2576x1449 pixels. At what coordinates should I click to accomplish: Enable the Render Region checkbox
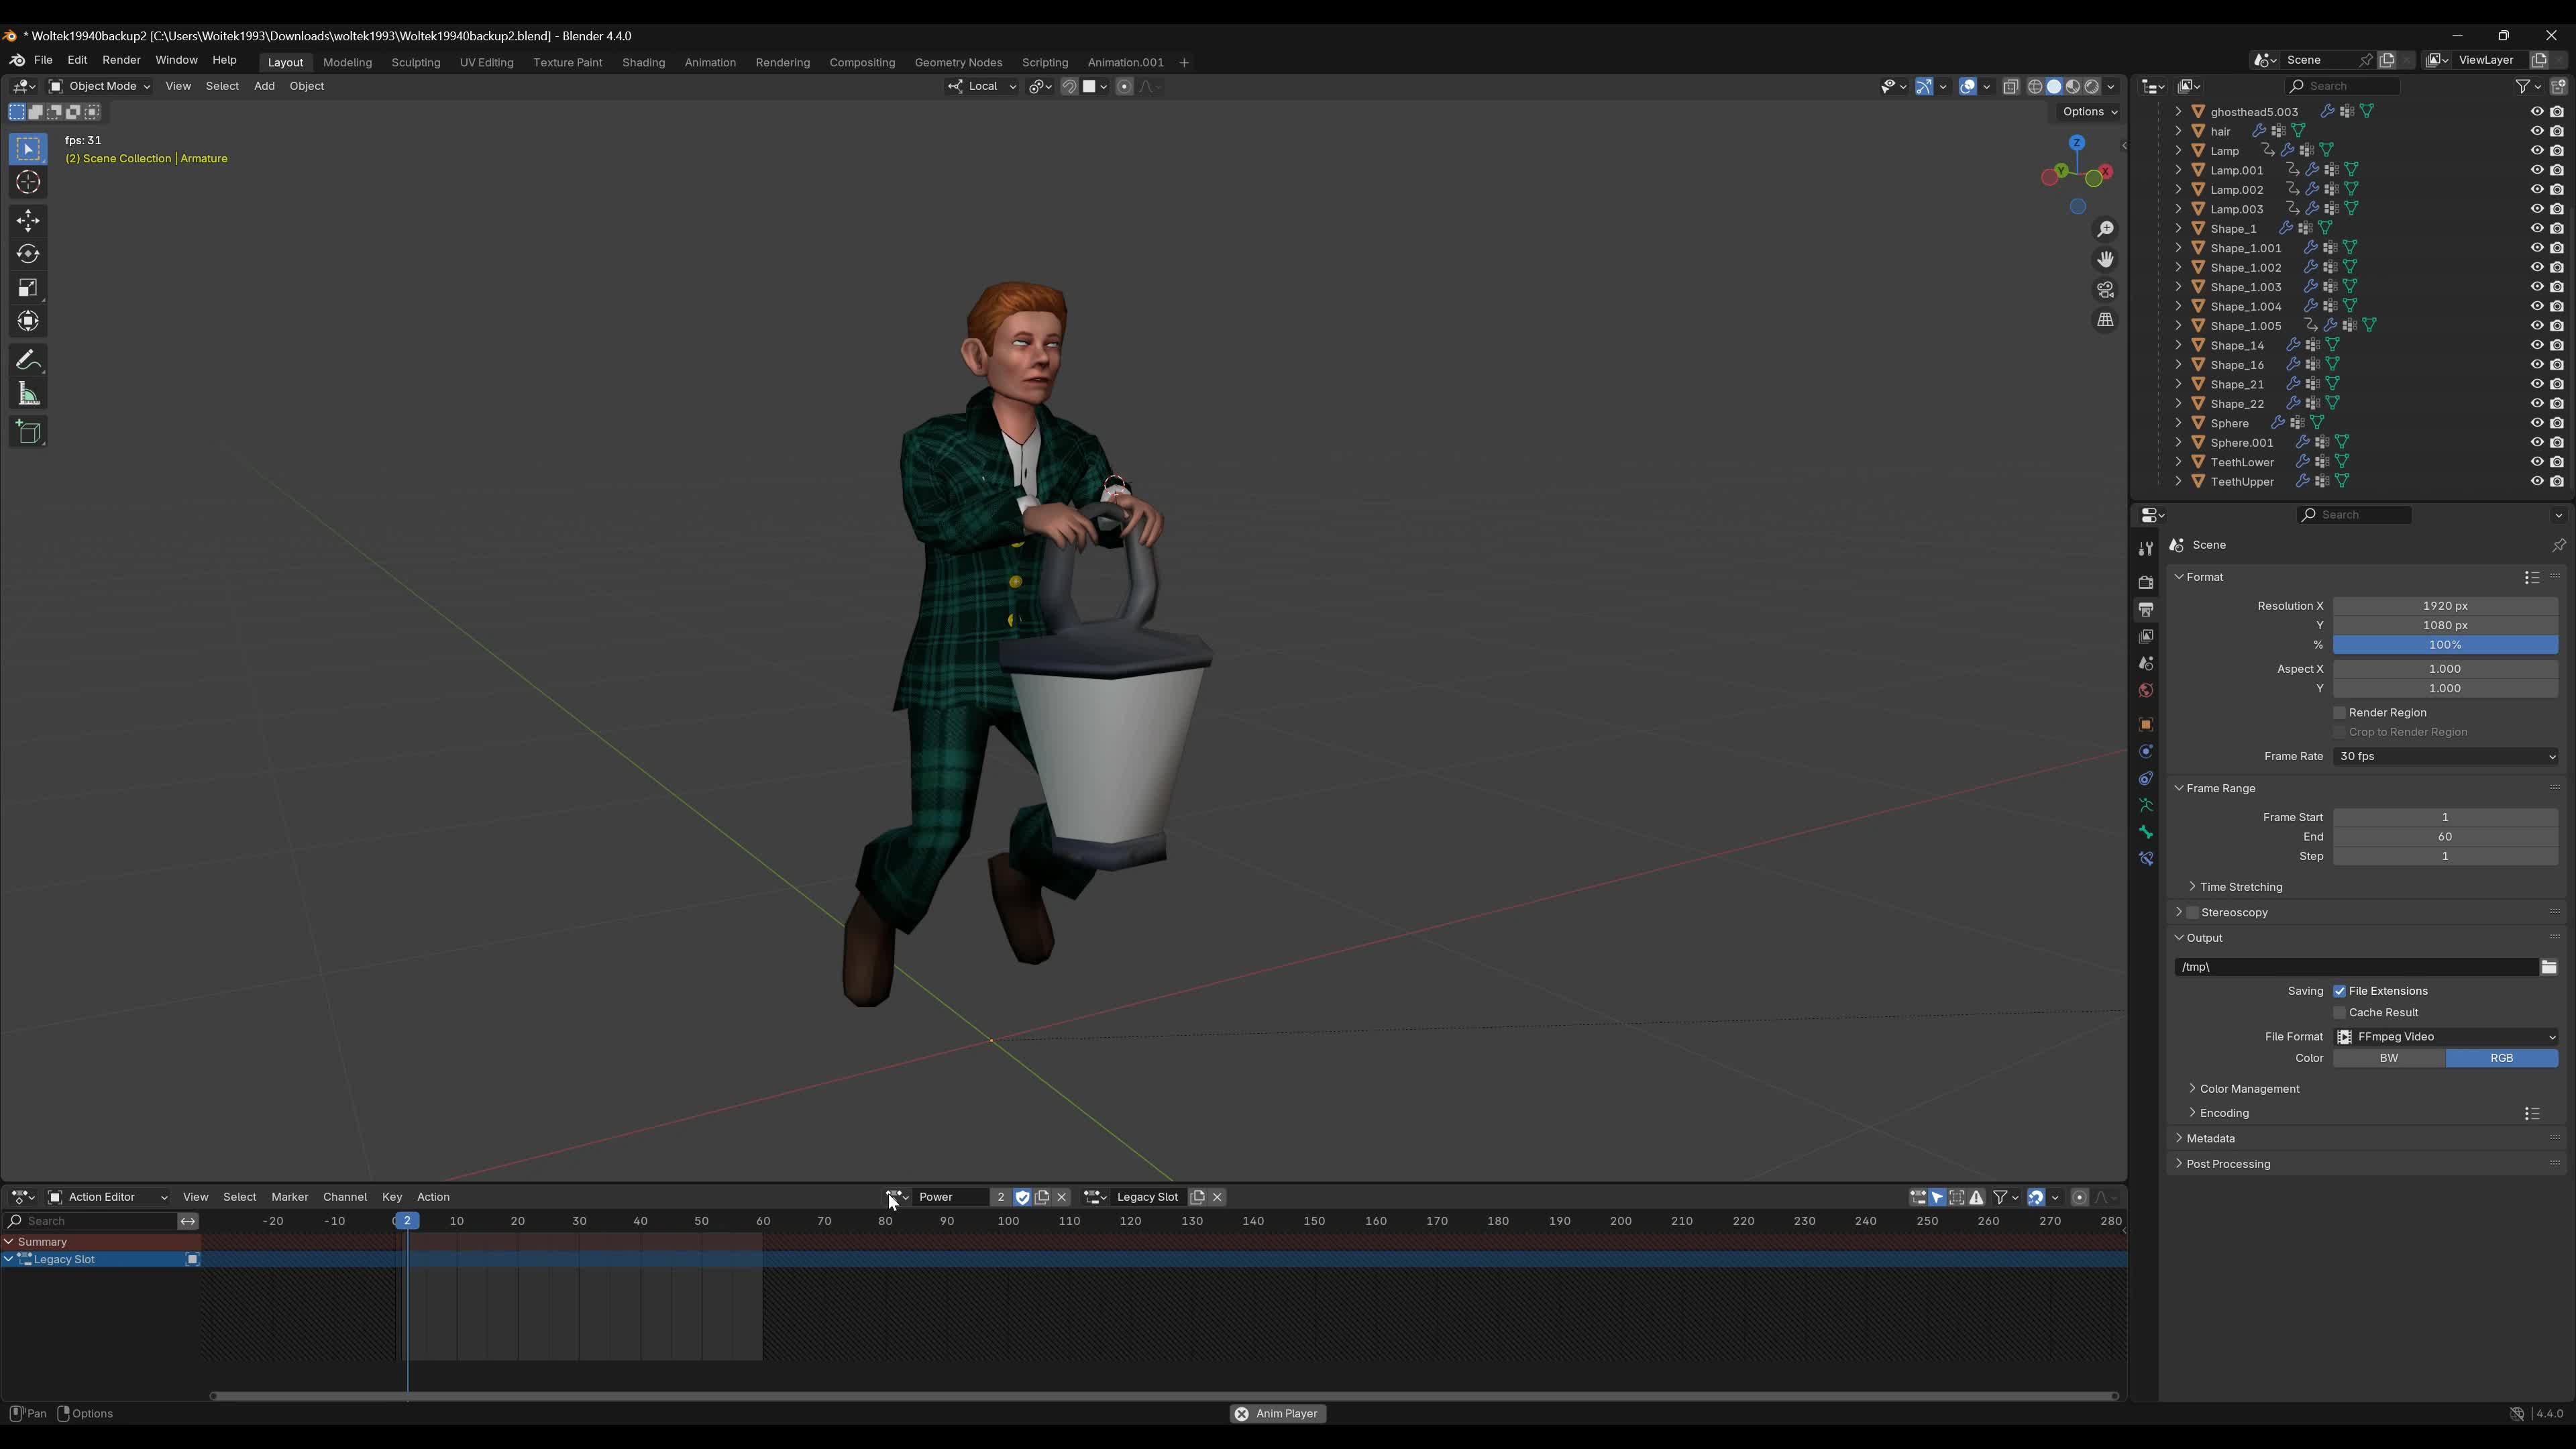point(2339,713)
